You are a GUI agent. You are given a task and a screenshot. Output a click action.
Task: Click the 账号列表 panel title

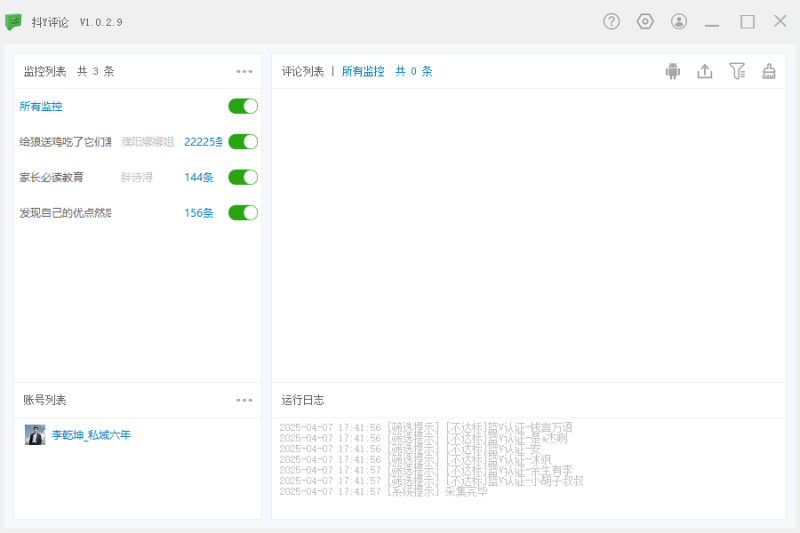[x=45, y=400]
